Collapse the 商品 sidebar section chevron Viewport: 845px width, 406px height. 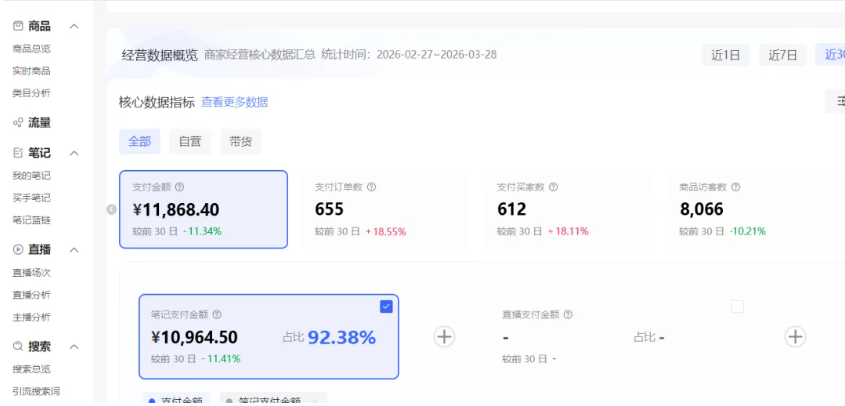click(75, 26)
